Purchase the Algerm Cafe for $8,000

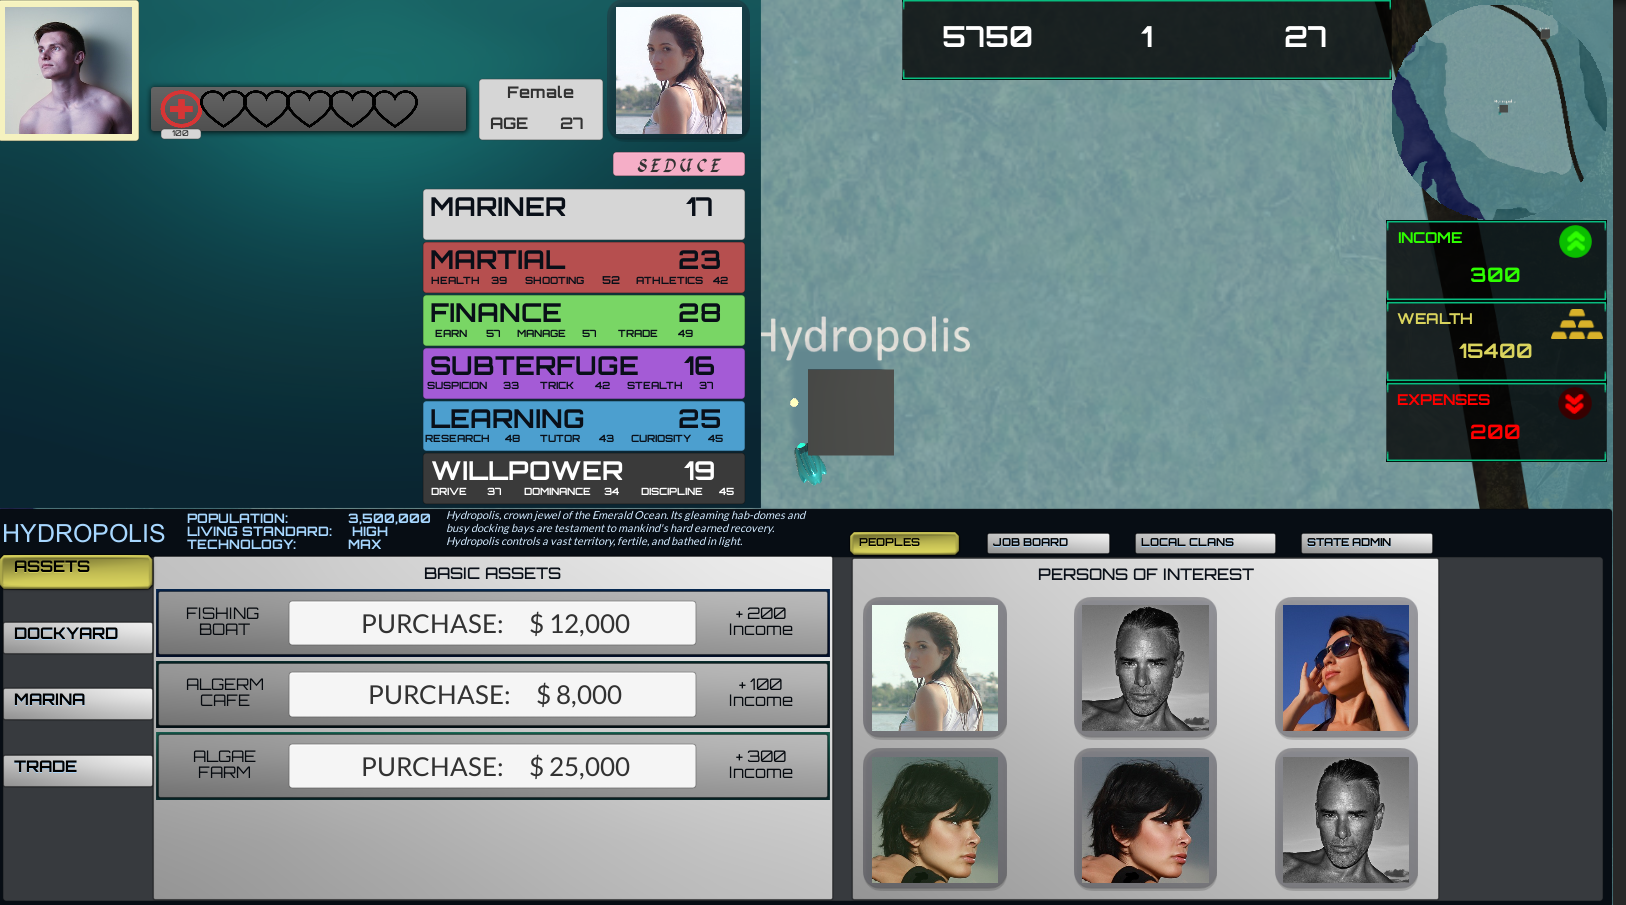coord(492,694)
